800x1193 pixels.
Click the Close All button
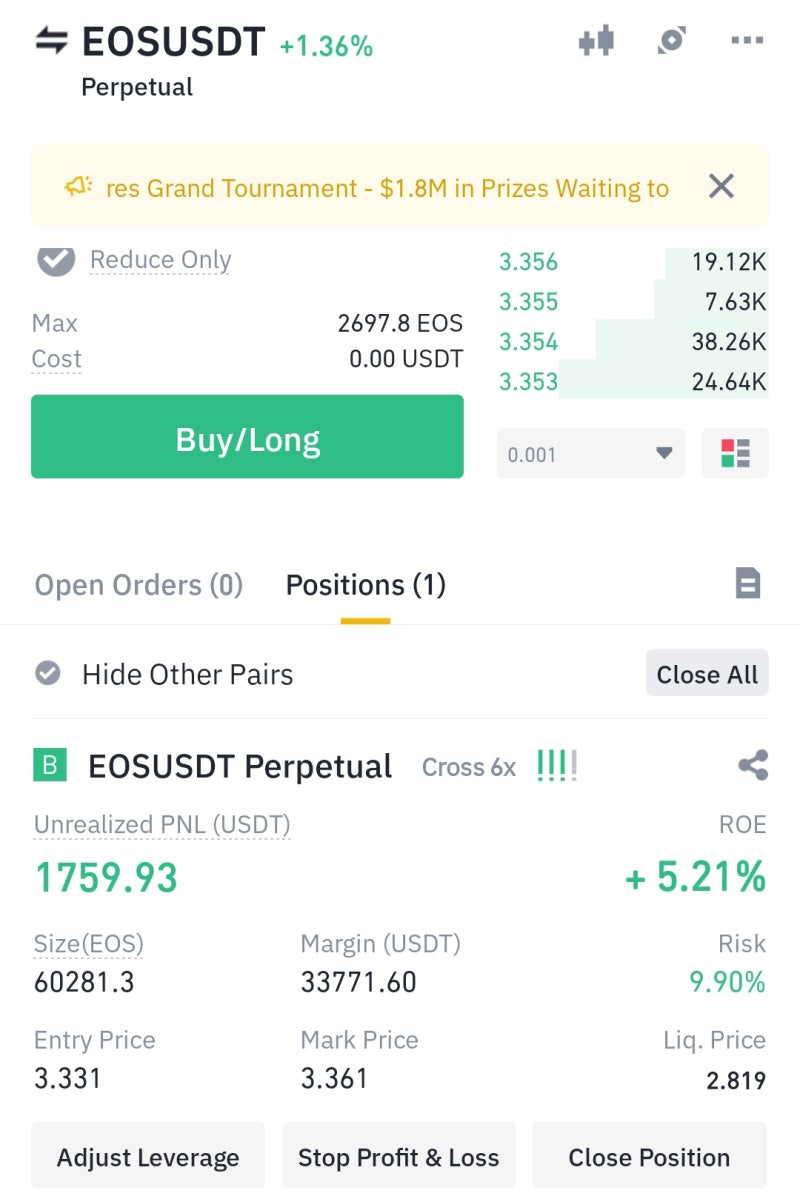click(x=707, y=674)
